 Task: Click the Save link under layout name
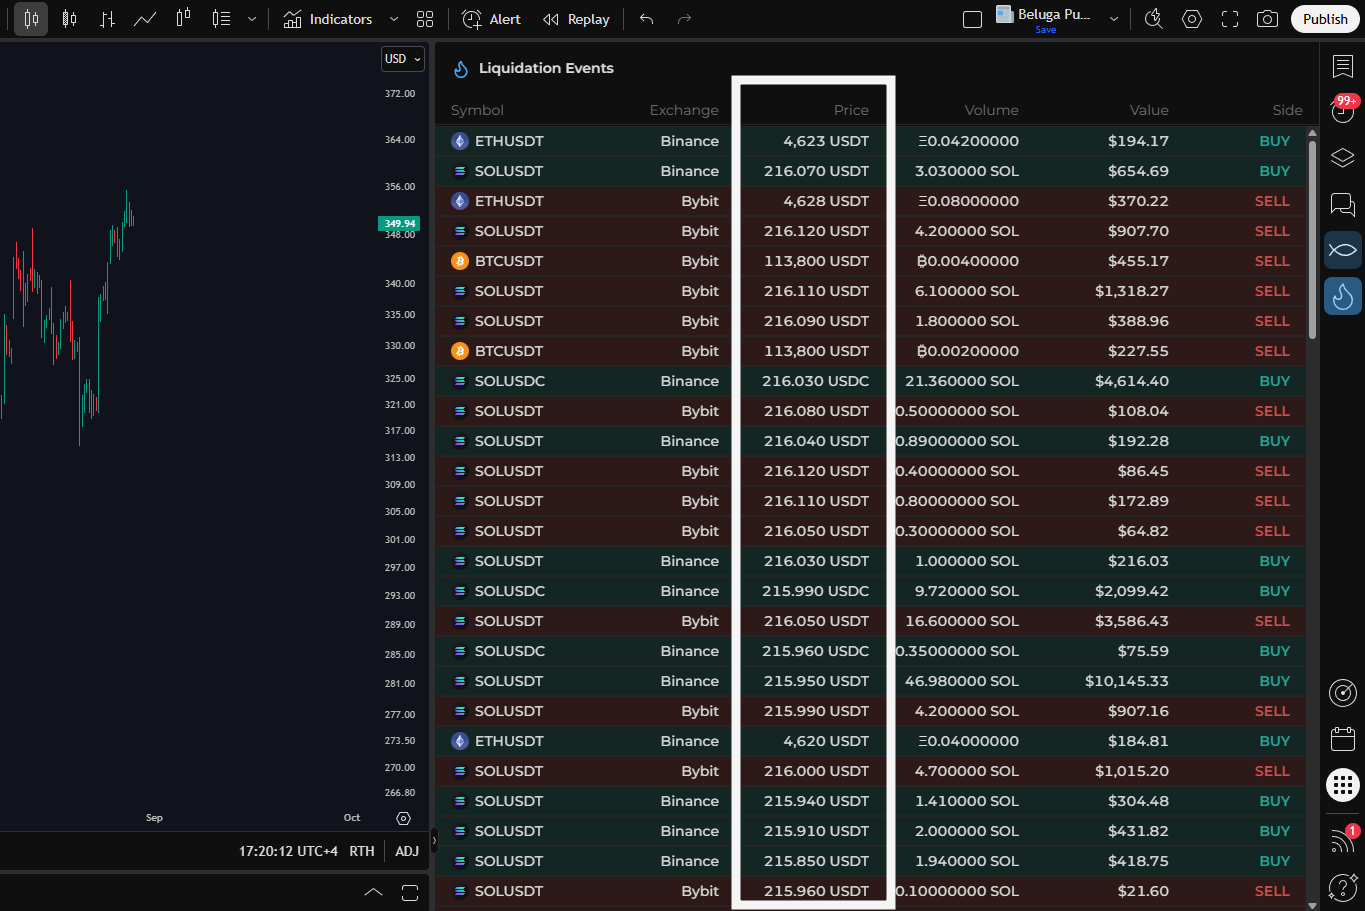pyautogui.click(x=1045, y=30)
